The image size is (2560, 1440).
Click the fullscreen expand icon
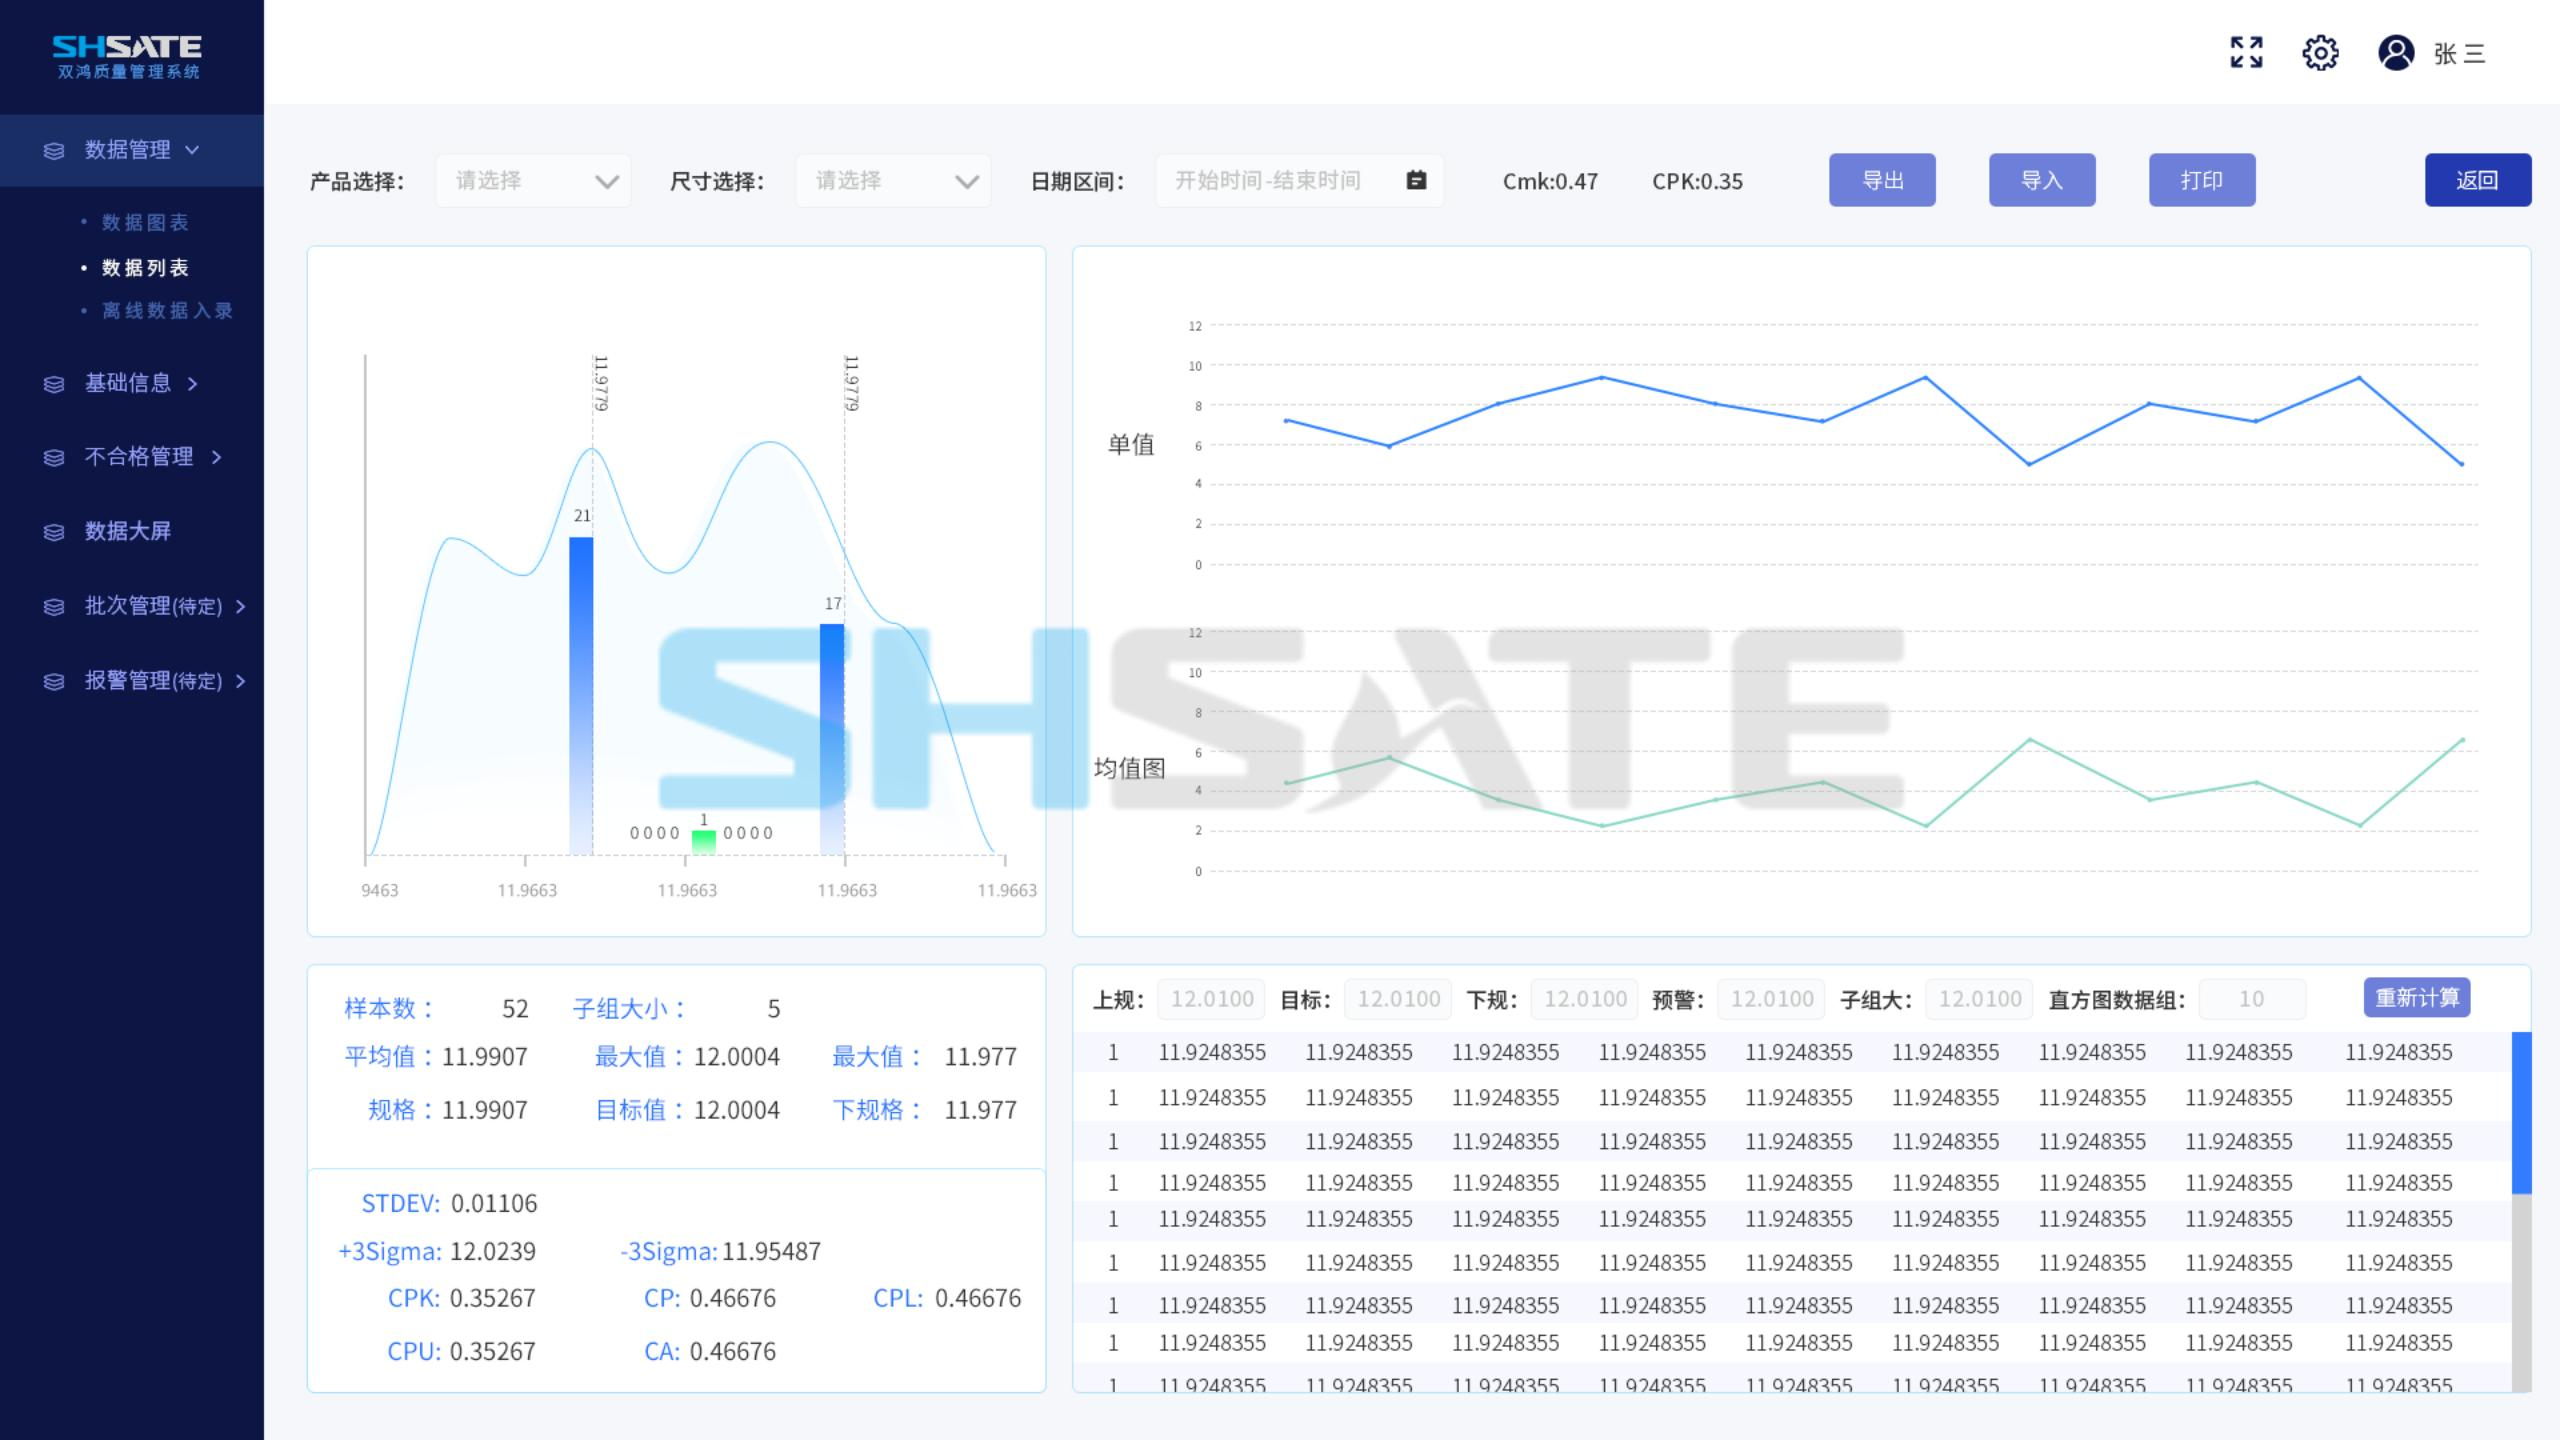tap(2246, 52)
